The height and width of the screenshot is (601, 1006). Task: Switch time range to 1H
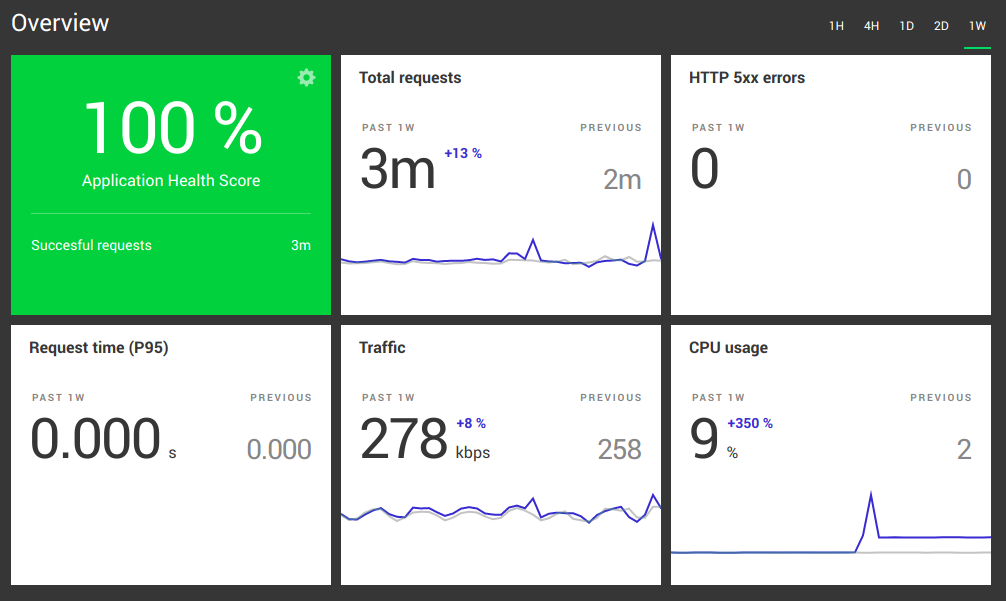click(x=836, y=26)
